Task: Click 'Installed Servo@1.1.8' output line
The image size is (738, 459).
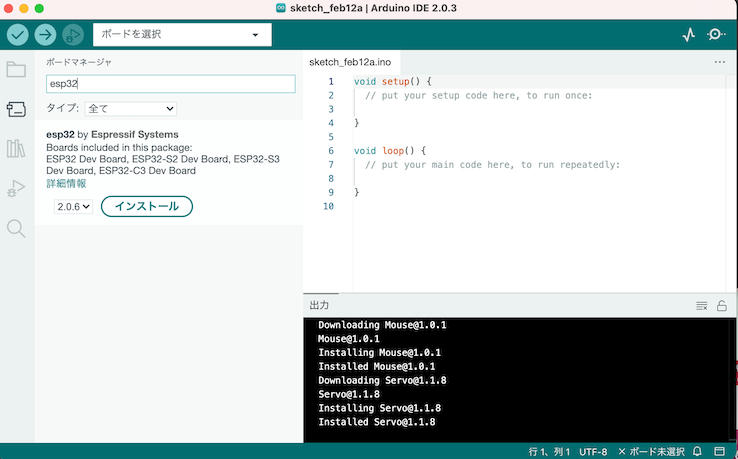Action: [x=377, y=422]
